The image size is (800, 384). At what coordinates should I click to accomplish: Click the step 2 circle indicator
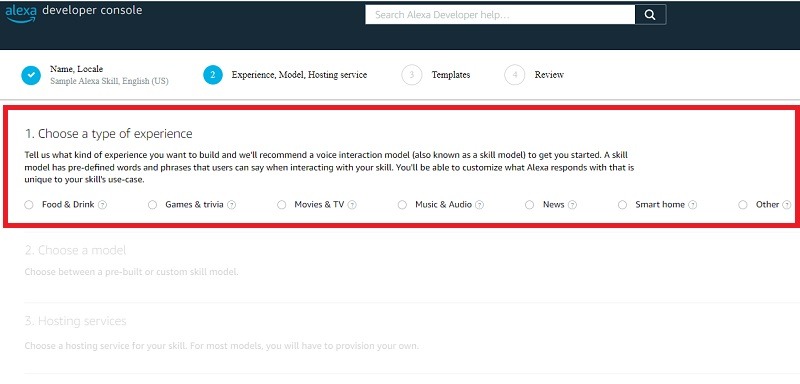[213, 75]
